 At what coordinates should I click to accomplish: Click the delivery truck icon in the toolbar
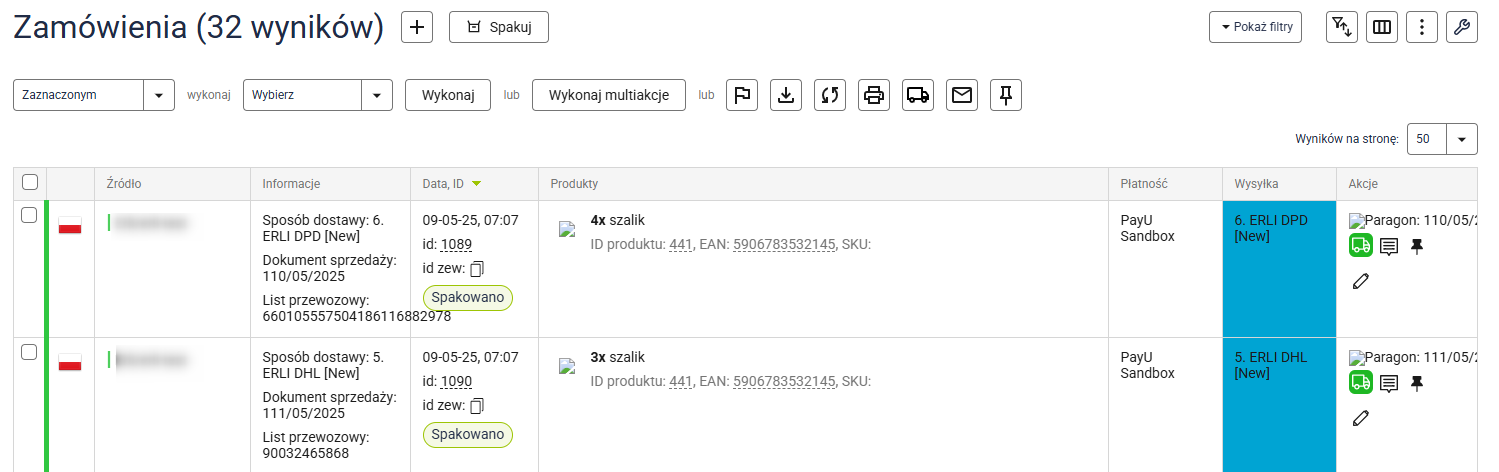[918, 95]
